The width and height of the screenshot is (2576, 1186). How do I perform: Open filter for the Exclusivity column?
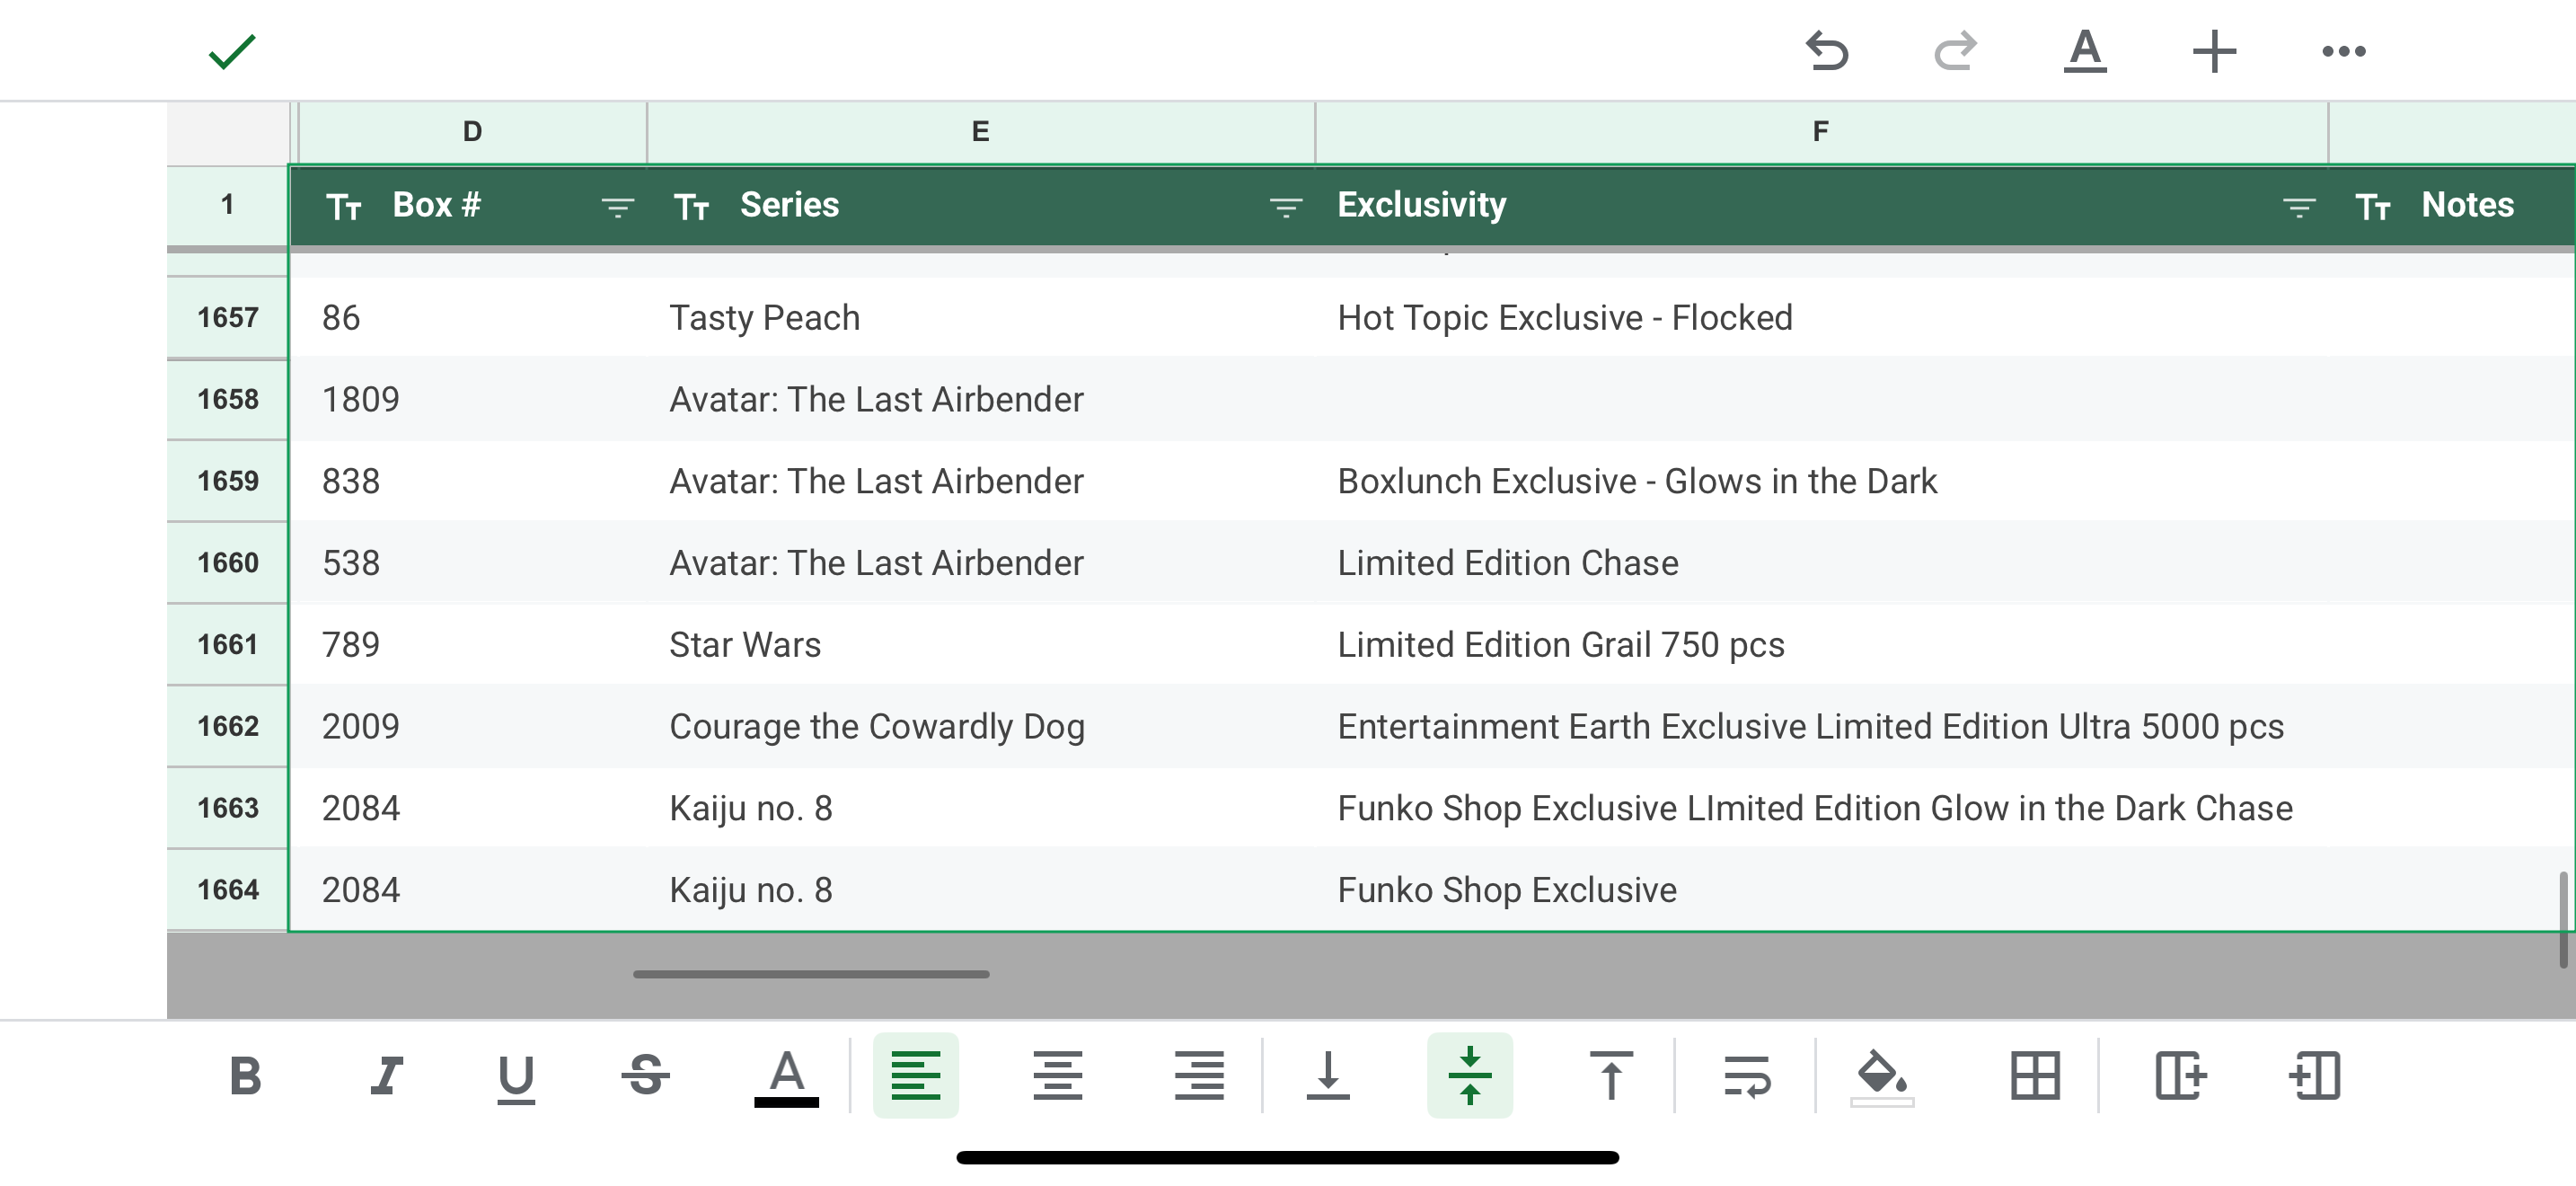pos(2299,207)
